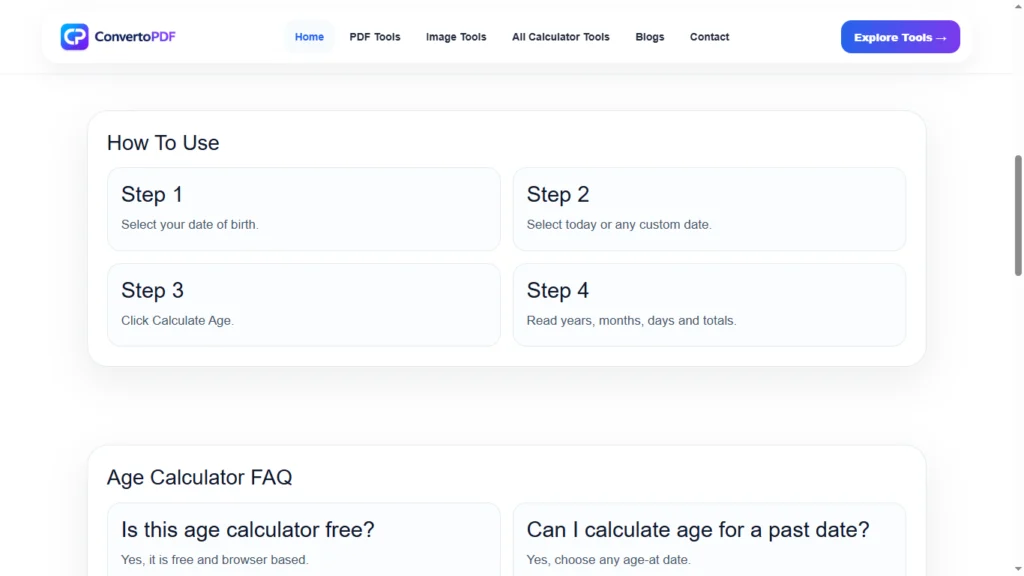Open the ConvertoPDF brand name link
The width and height of the screenshot is (1024, 576).
click(135, 37)
